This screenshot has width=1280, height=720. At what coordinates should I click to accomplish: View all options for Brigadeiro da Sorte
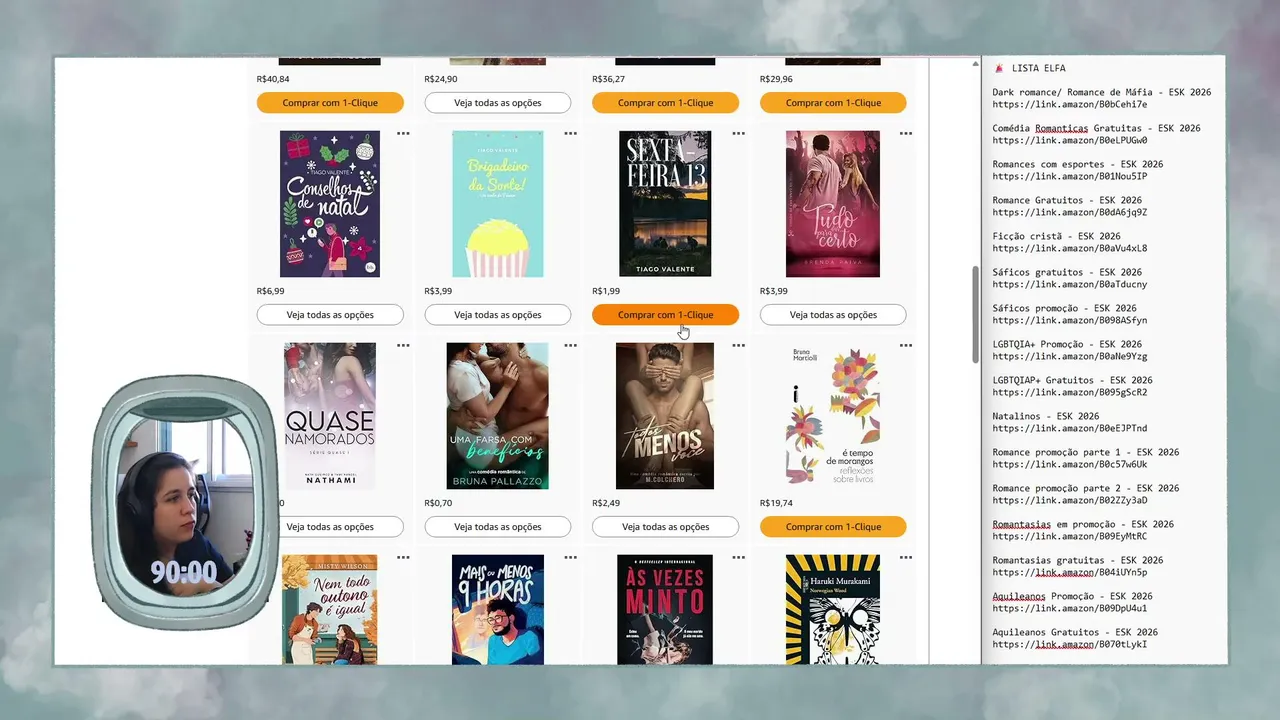(x=498, y=315)
